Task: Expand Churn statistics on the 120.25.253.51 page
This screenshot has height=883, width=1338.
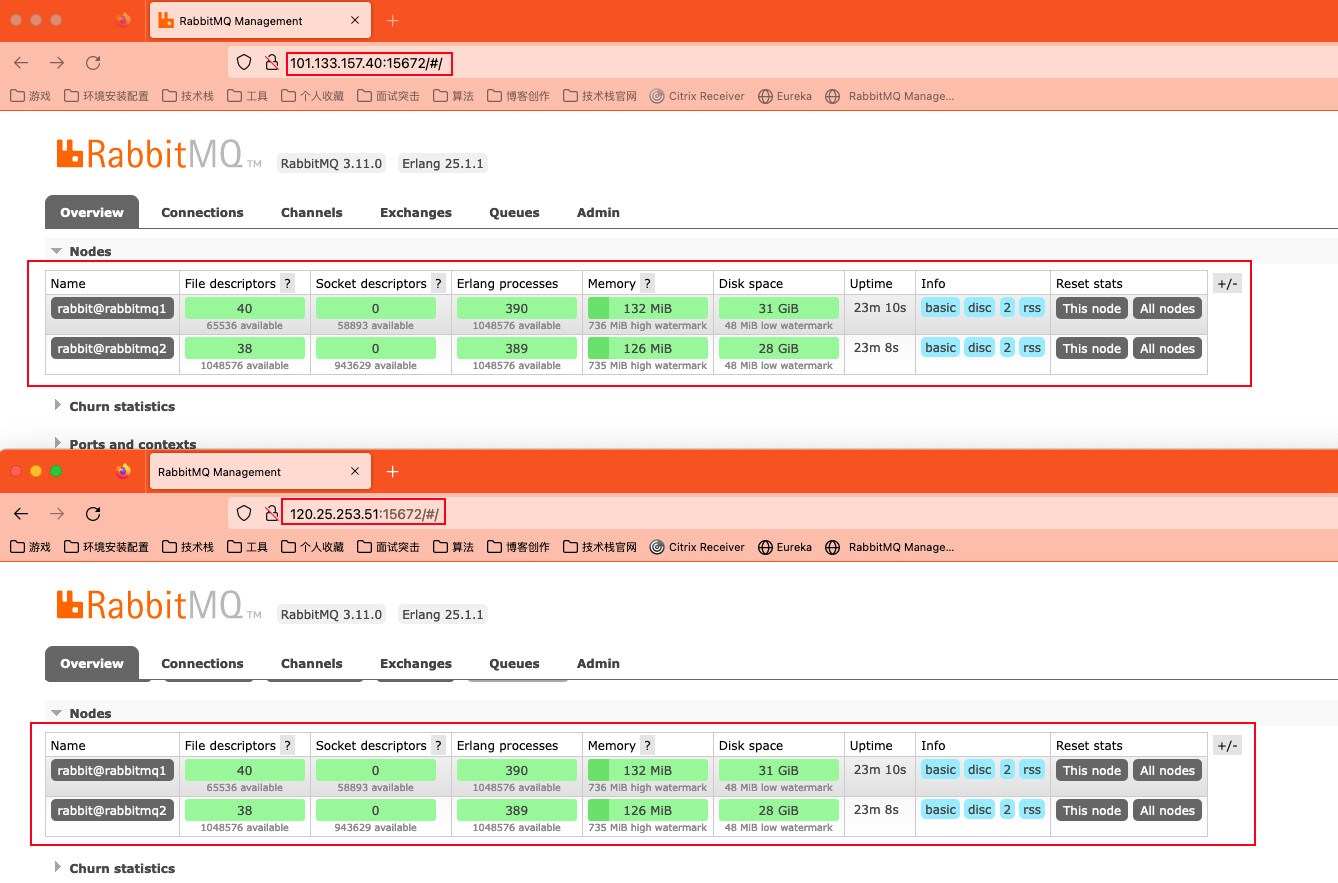Action: (x=114, y=868)
